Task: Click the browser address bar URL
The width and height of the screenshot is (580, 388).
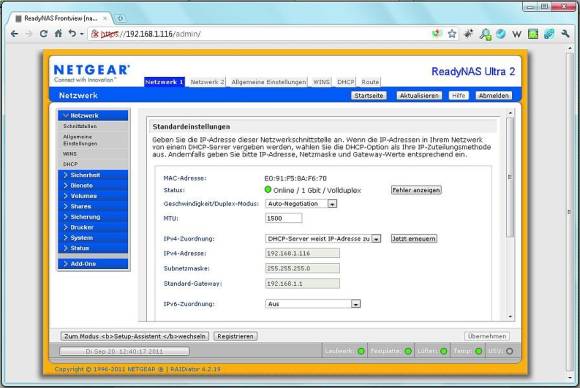Action: pos(151,34)
